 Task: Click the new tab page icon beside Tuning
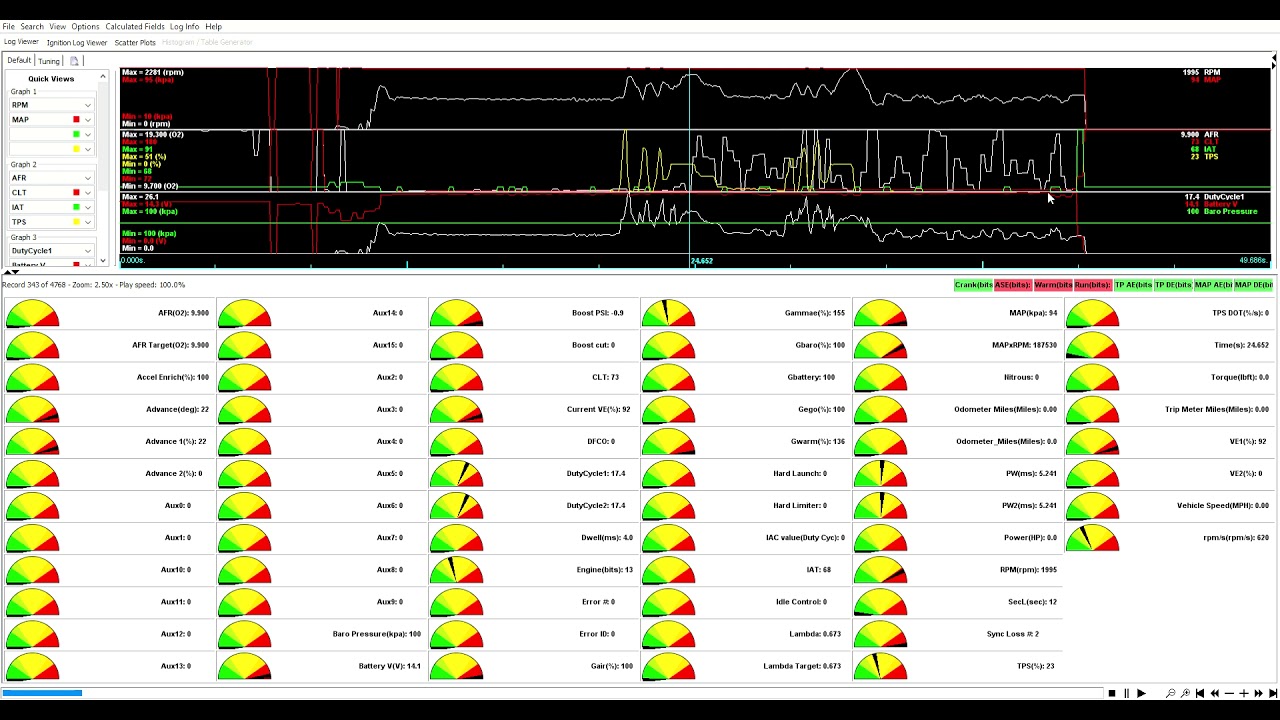tap(74, 61)
